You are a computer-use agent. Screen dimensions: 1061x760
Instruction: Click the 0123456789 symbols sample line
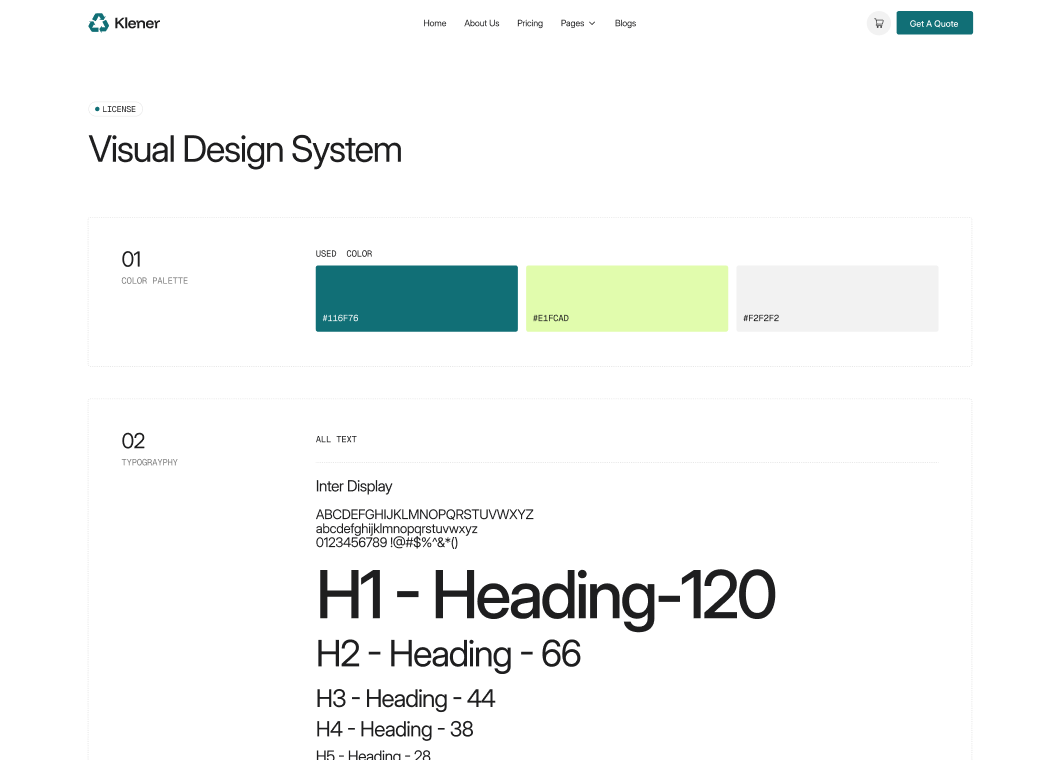[387, 542]
